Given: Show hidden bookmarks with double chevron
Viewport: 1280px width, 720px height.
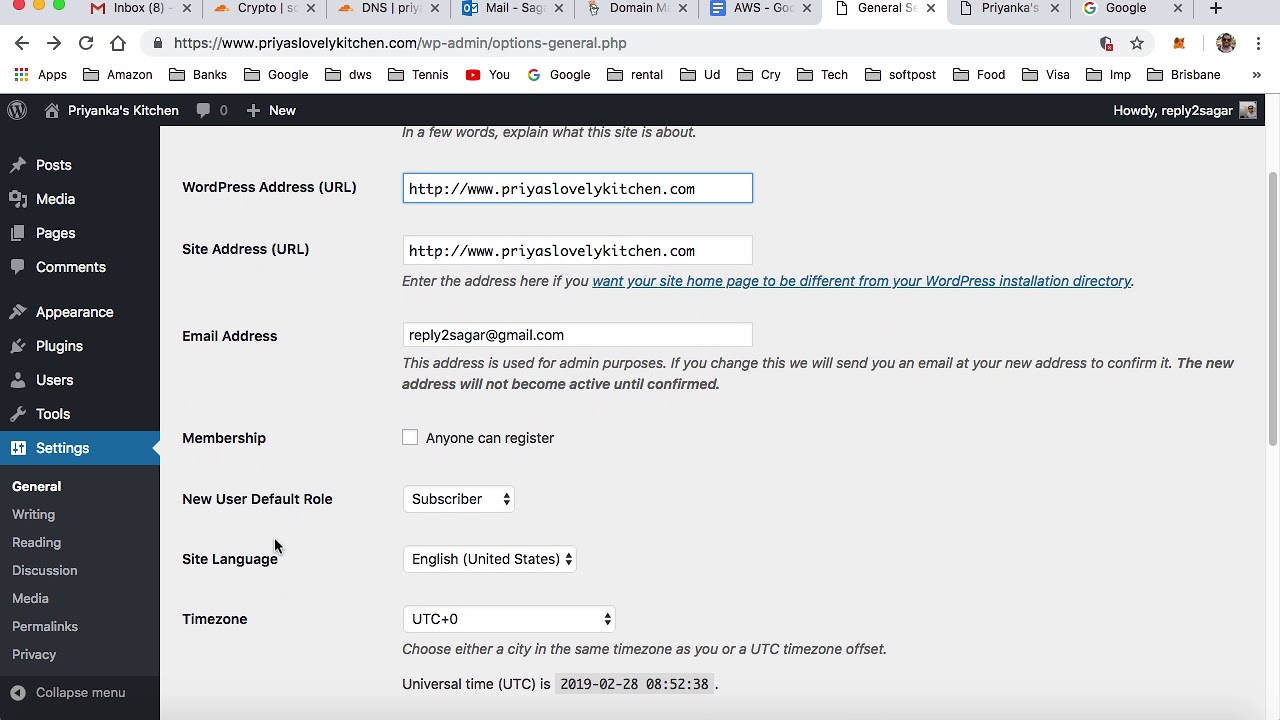Looking at the screenshot, I should click(1257, 75).
